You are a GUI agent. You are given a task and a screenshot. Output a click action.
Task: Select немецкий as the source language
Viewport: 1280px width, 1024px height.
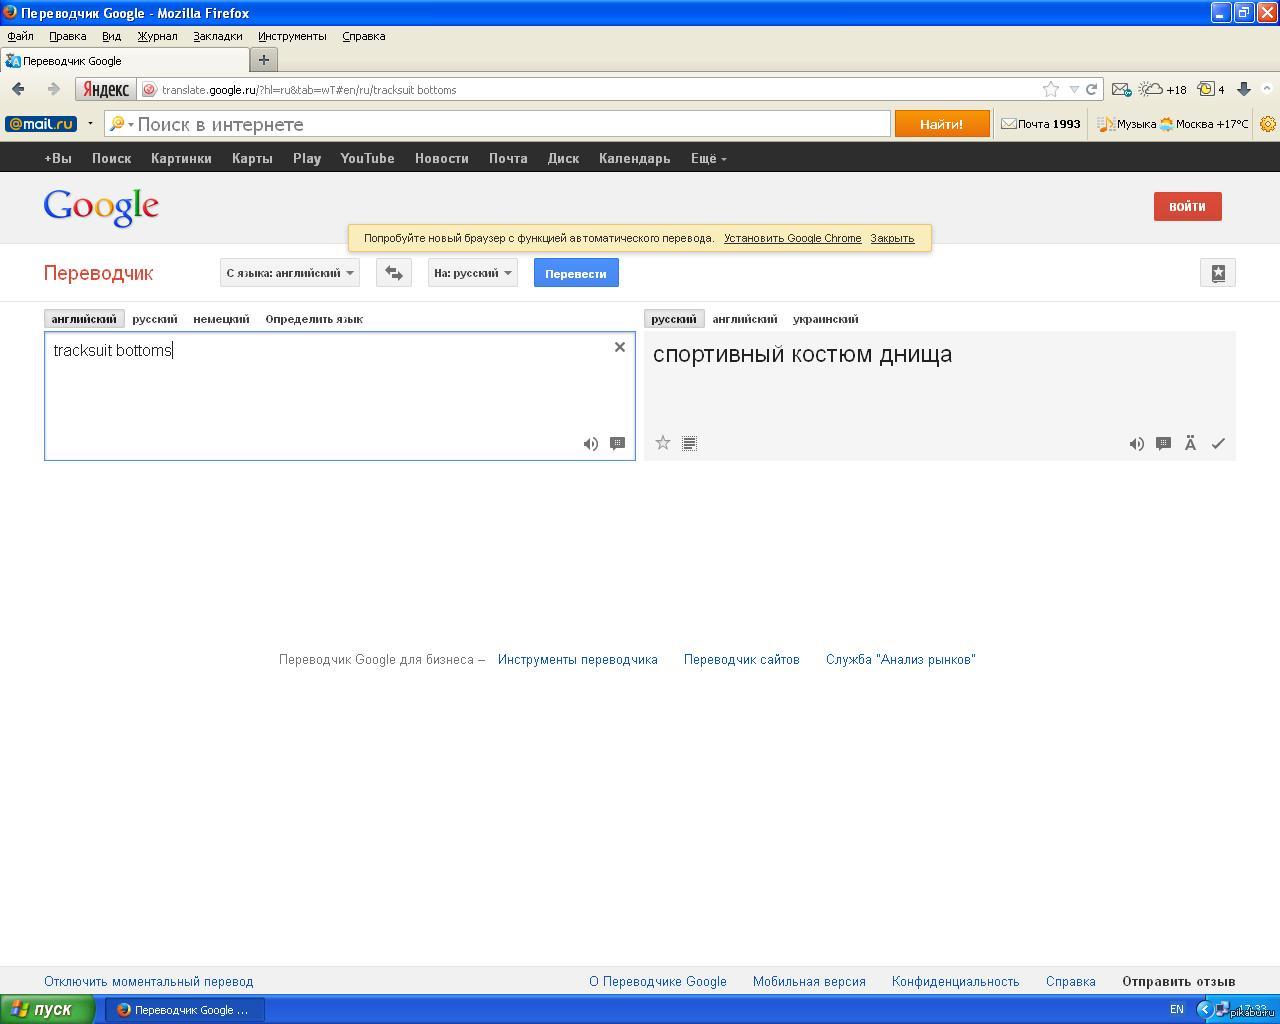coord(221,319)
